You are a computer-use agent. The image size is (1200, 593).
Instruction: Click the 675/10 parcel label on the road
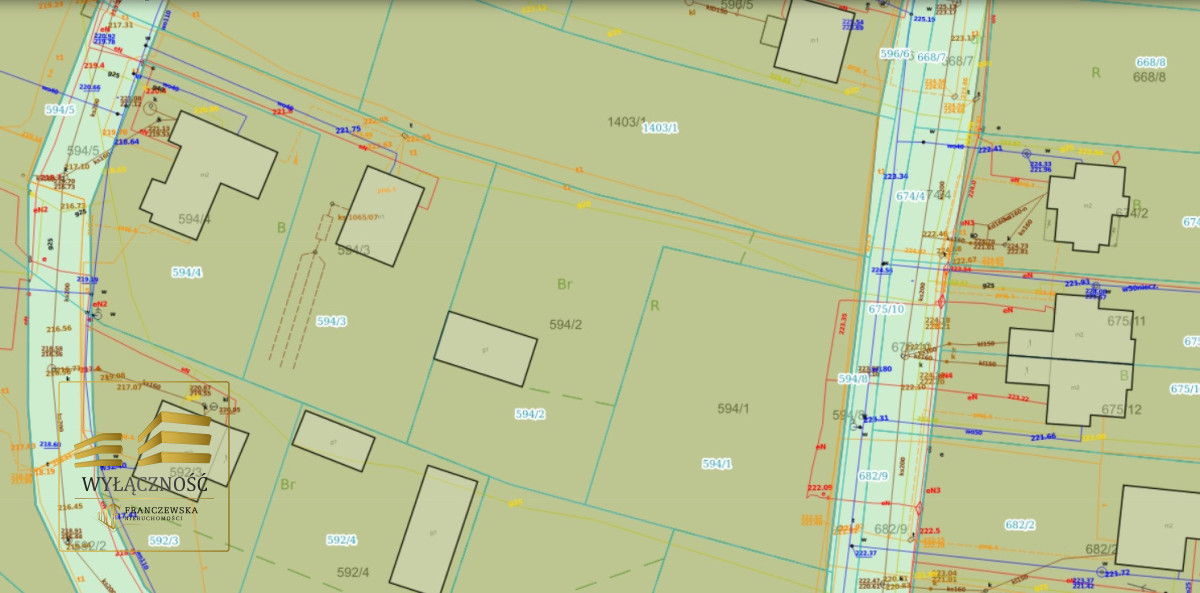pos(886,309)
